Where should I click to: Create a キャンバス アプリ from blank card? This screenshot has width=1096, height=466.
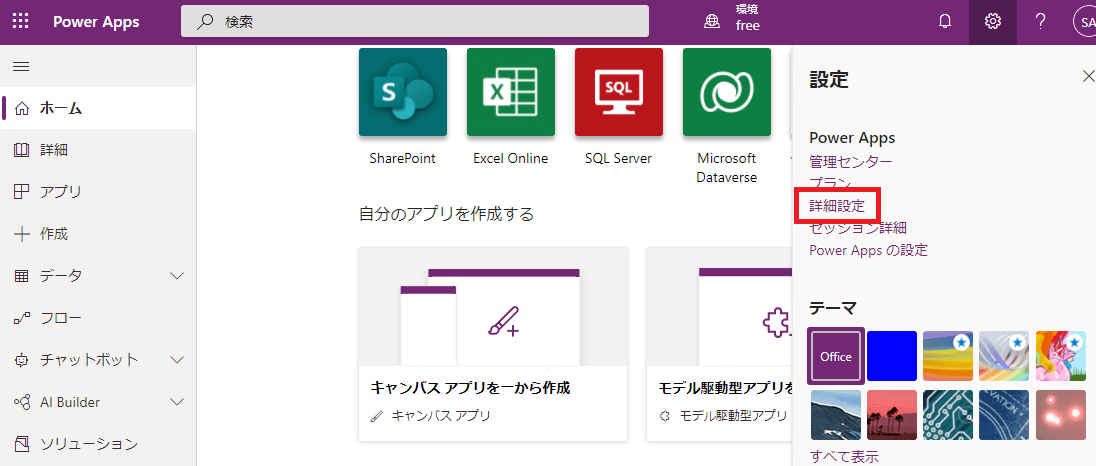point(493,344)
